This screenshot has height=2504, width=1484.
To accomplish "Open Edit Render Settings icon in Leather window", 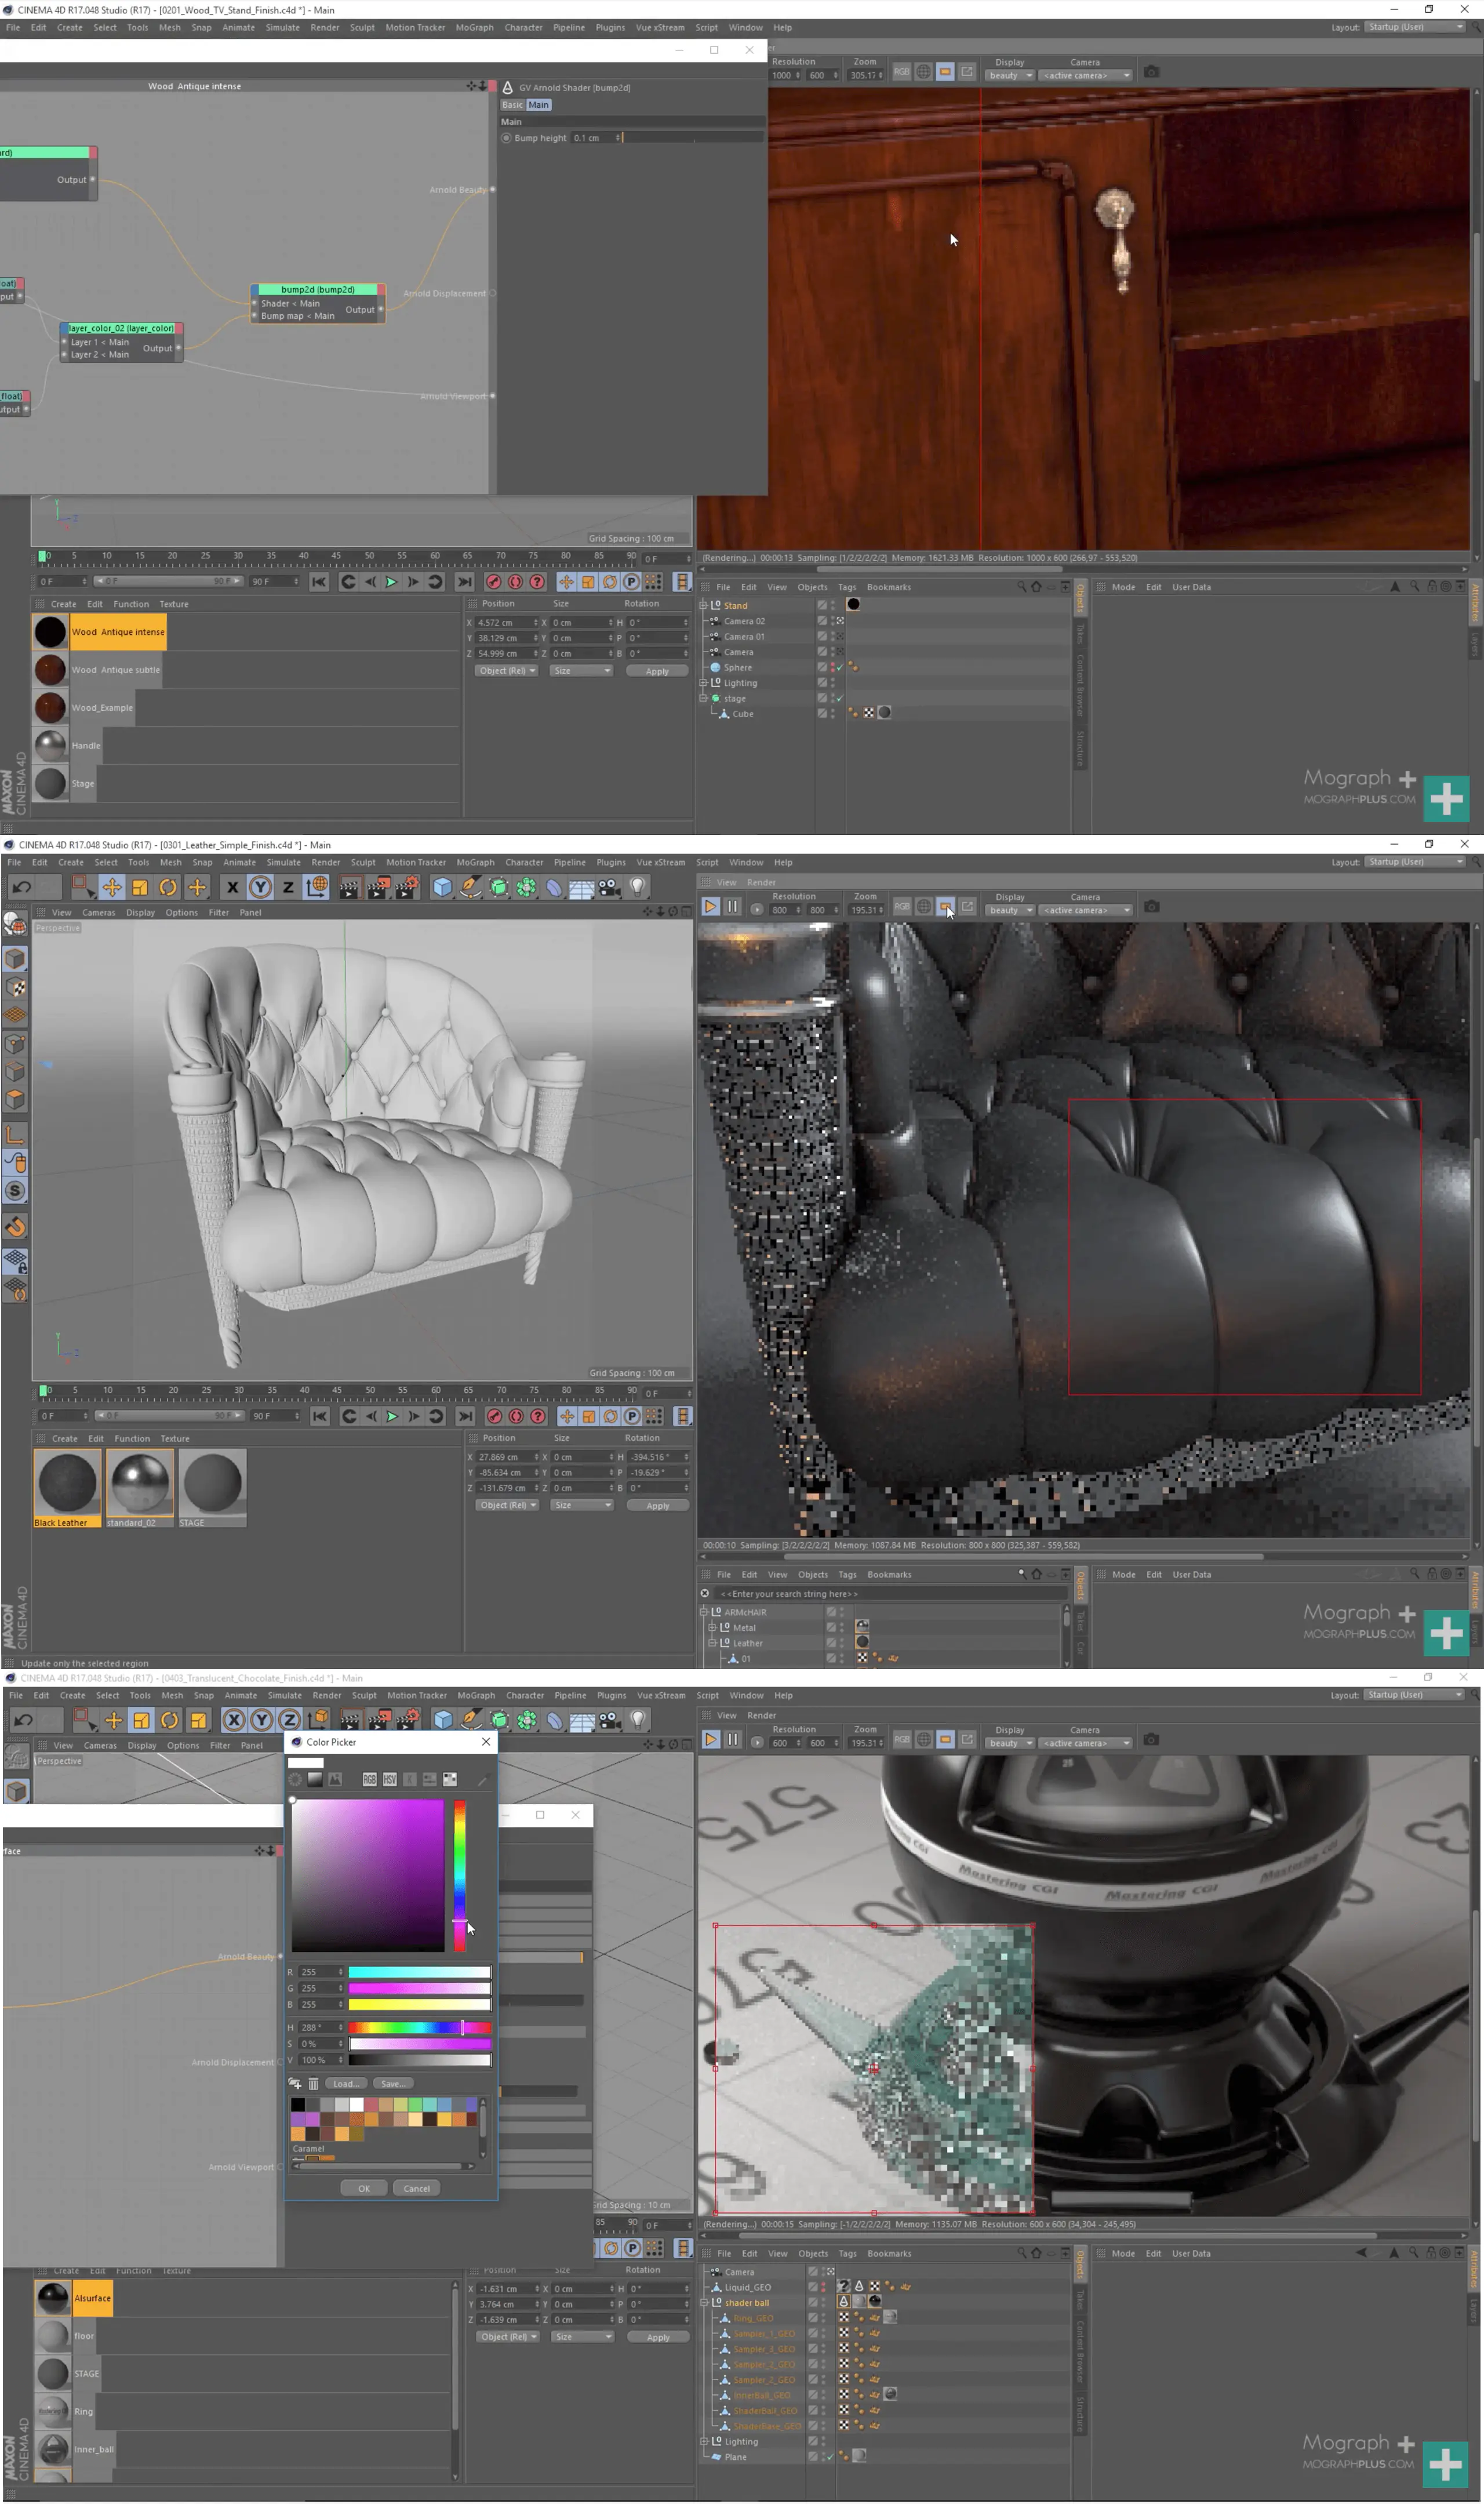I will point(406,887).
